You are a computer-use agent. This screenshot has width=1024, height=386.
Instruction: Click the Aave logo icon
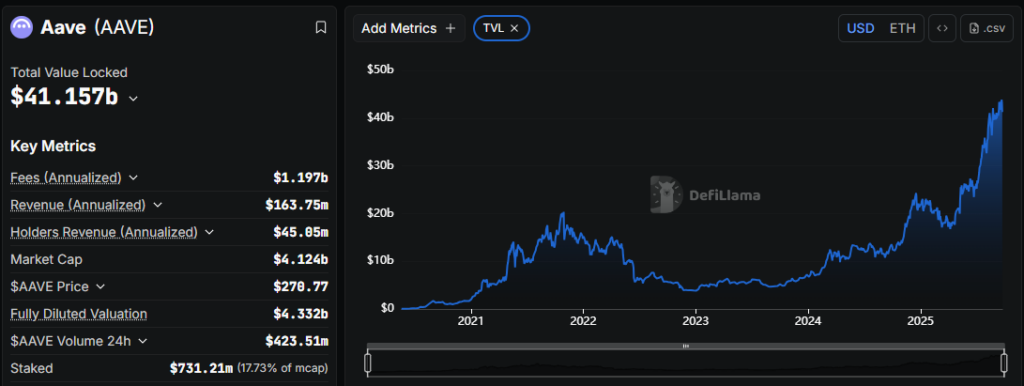(x=22, y=27)
